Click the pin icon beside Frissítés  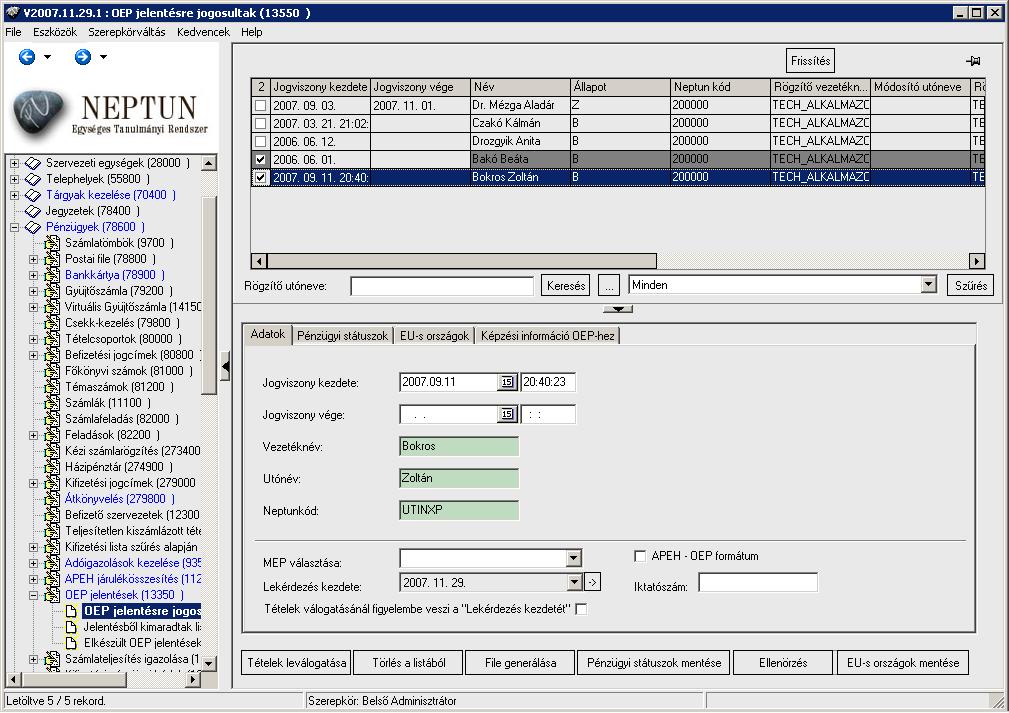click(x=973, y=61)
